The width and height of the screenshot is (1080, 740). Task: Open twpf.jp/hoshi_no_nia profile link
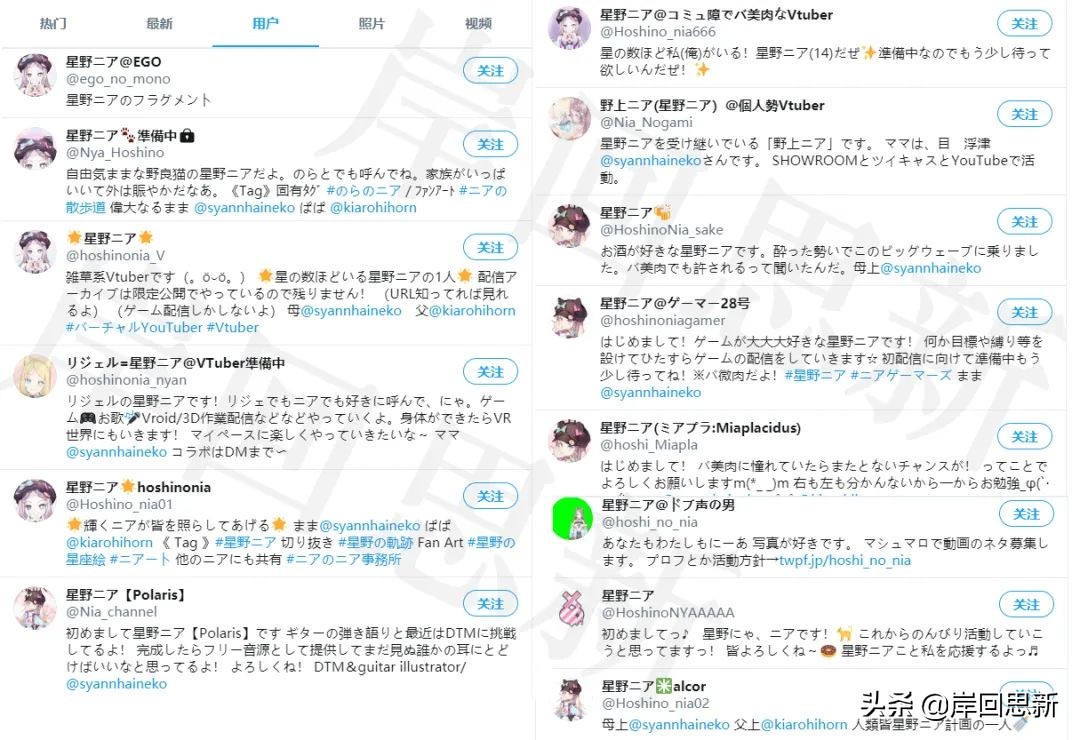[x=845, y=560]
